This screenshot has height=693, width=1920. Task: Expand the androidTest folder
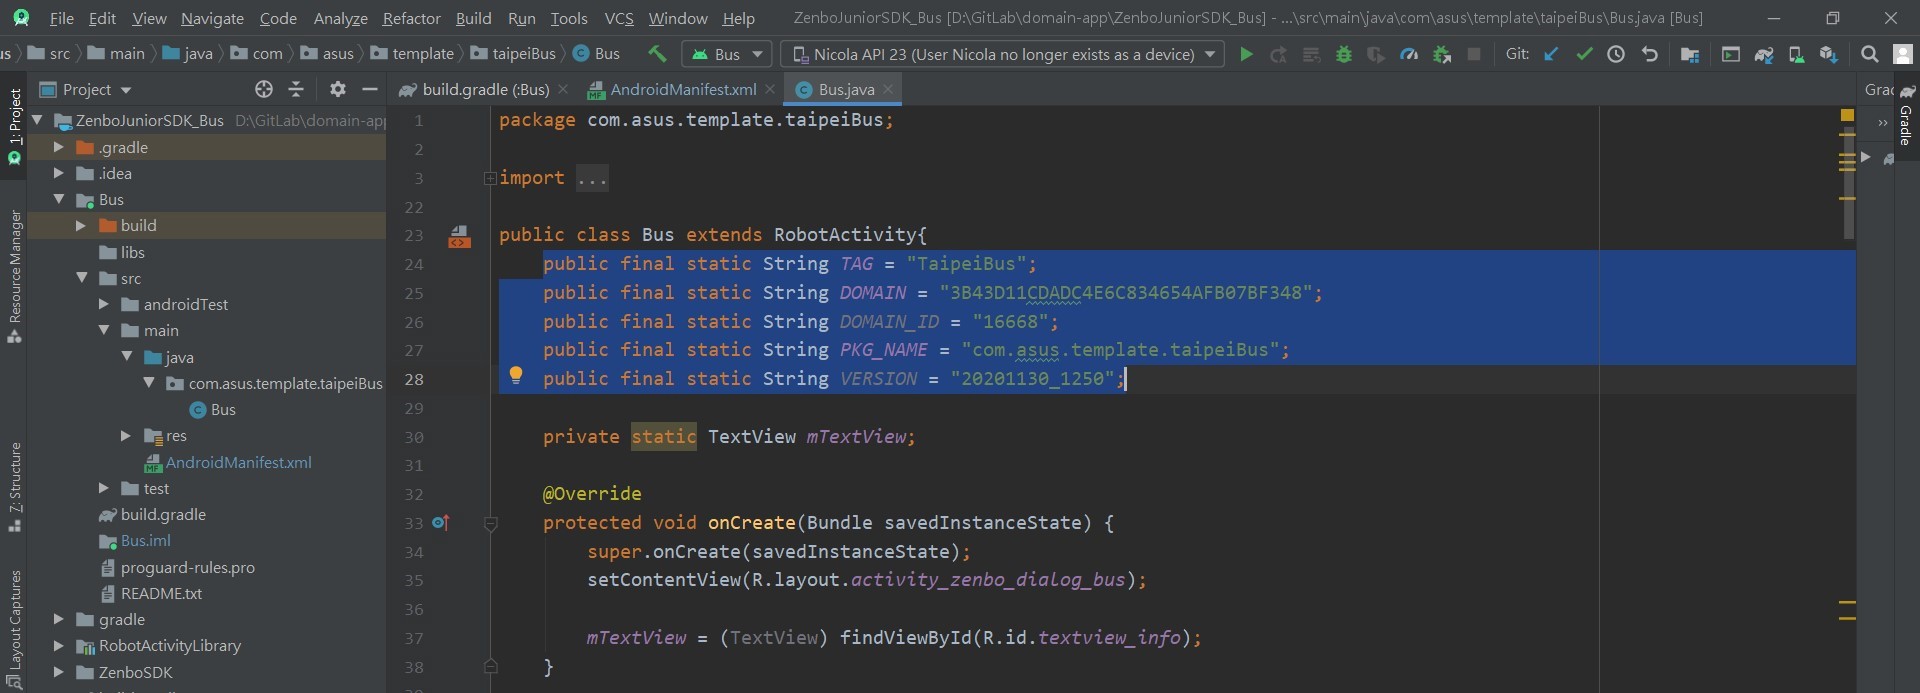pyautogui.click(x=104, y=304)
